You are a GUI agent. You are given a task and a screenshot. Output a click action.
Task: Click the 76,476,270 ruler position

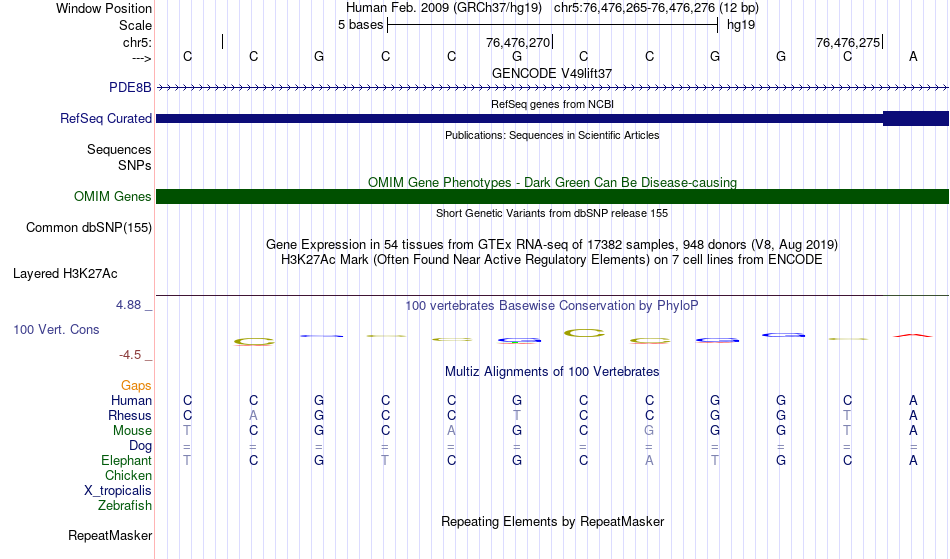pyautogui.click(x=518, y=42)
